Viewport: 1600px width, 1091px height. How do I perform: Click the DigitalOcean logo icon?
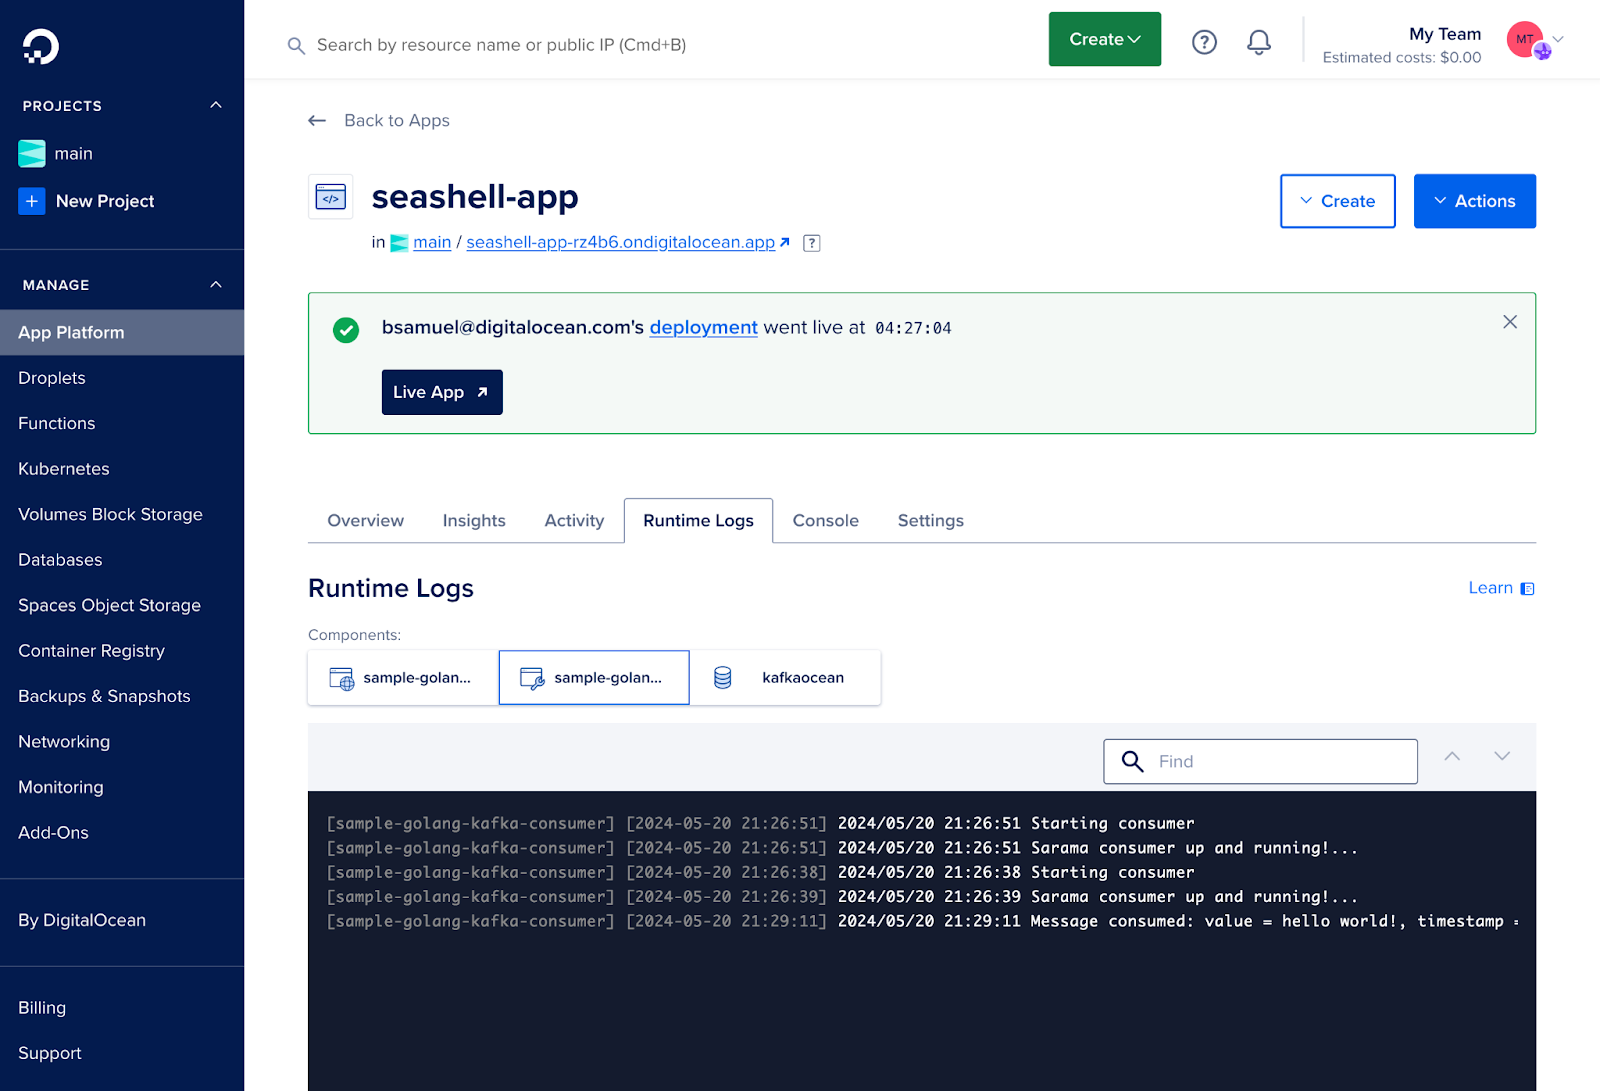(41, 46)
